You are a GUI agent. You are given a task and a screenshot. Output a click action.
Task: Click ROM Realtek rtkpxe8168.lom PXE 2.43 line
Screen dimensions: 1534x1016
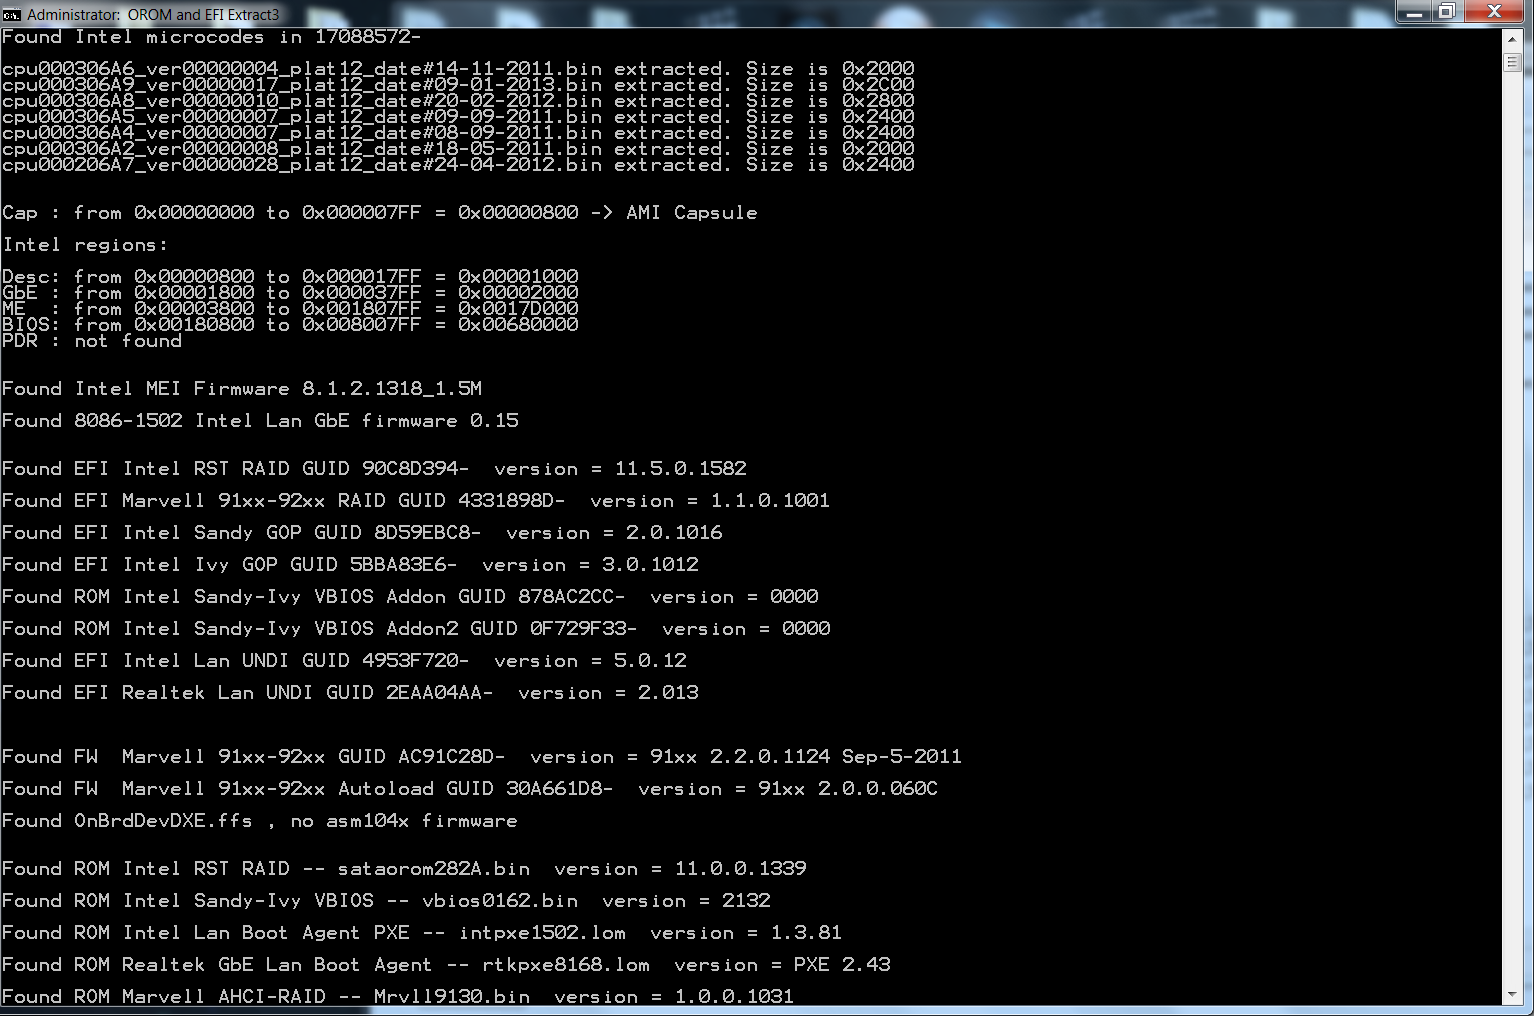pos(446,965)
